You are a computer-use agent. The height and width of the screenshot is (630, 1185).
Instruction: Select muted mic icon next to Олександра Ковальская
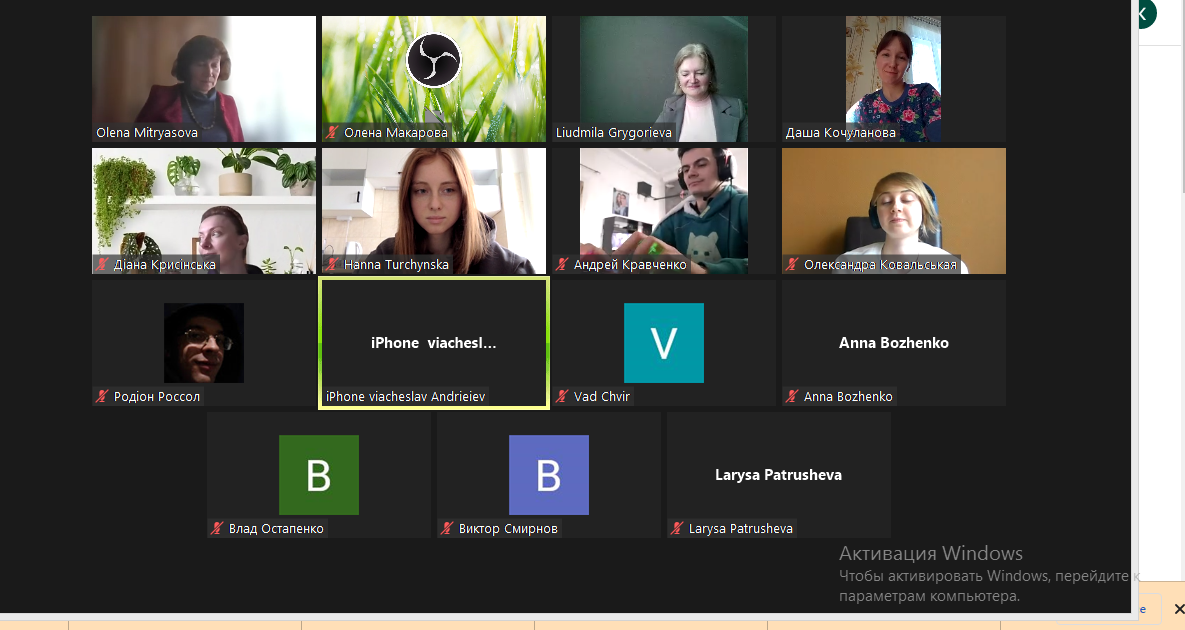pyautogui.click(x=792, y=264)
